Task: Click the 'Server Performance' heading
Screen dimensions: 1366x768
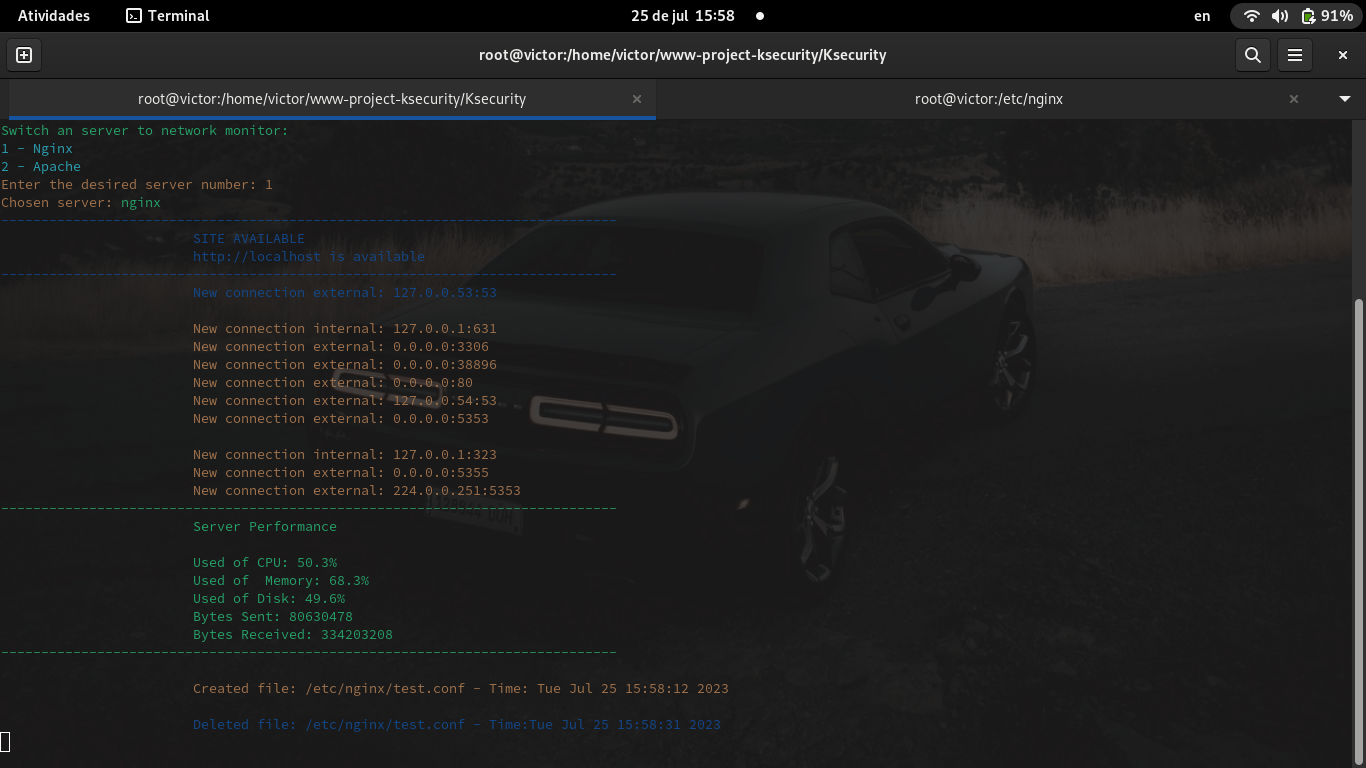Action: click(x=265, y=527)
